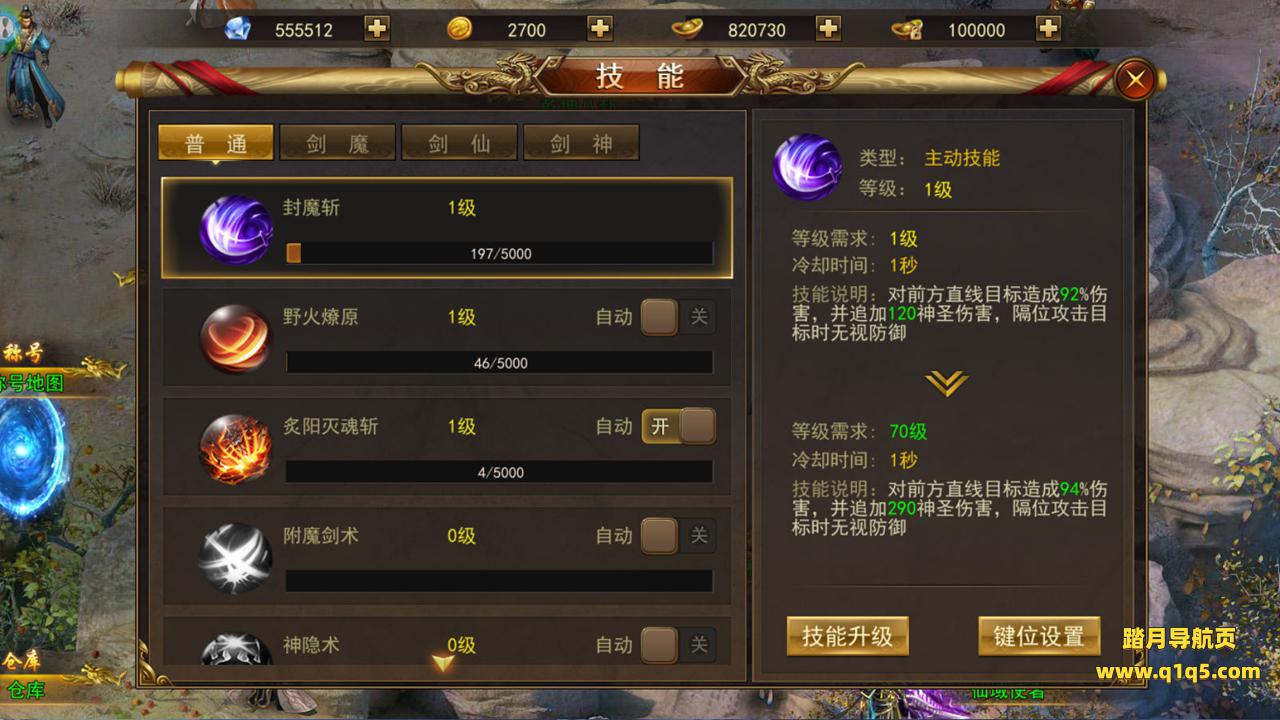Click plus icon next to 100000 currency
The height and width of the screenshot is (720, 1280).
pyautogui.click(x=1047, y=28)
